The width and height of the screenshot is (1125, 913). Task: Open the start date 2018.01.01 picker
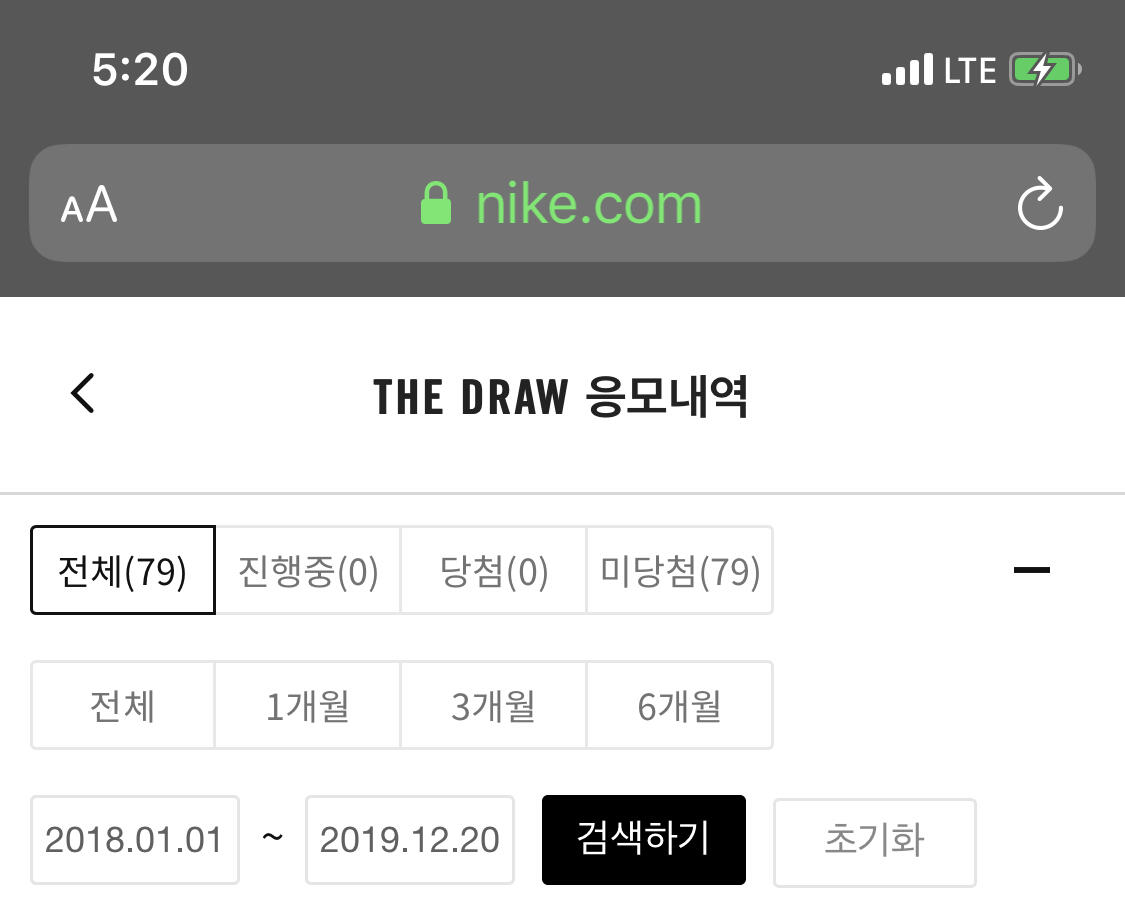point(135,840)
